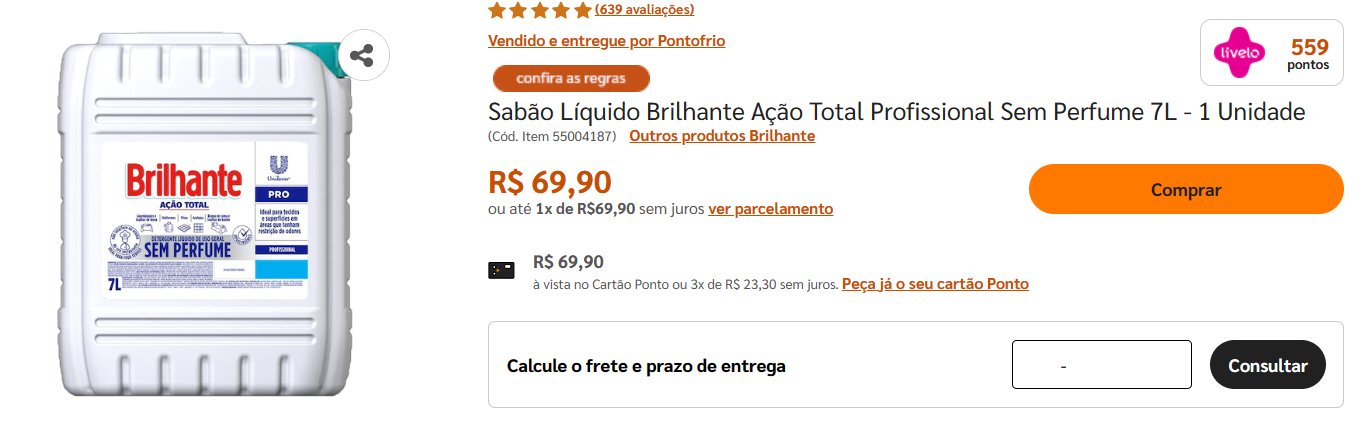Click the Consultar shipping button
Screen dimensions: 1361x422
point(1268,365)
